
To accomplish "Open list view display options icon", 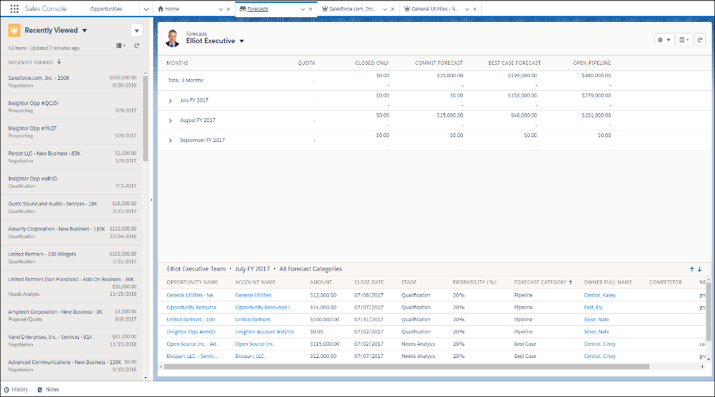I will pyautogui.click(x=120, y=46).
